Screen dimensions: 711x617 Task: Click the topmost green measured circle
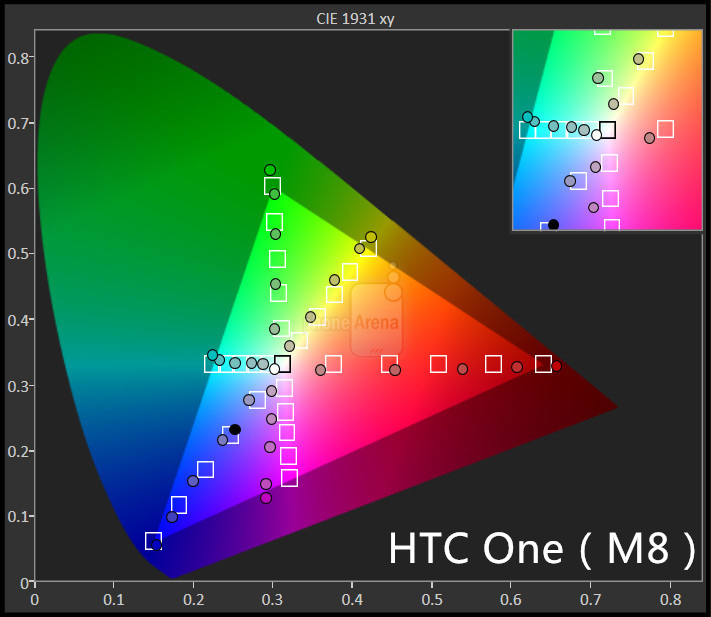coord(269,170)
